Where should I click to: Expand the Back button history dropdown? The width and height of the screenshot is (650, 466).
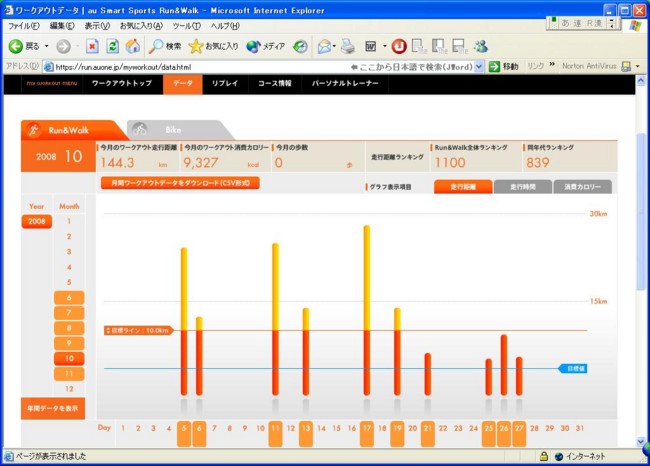[47, 46]
